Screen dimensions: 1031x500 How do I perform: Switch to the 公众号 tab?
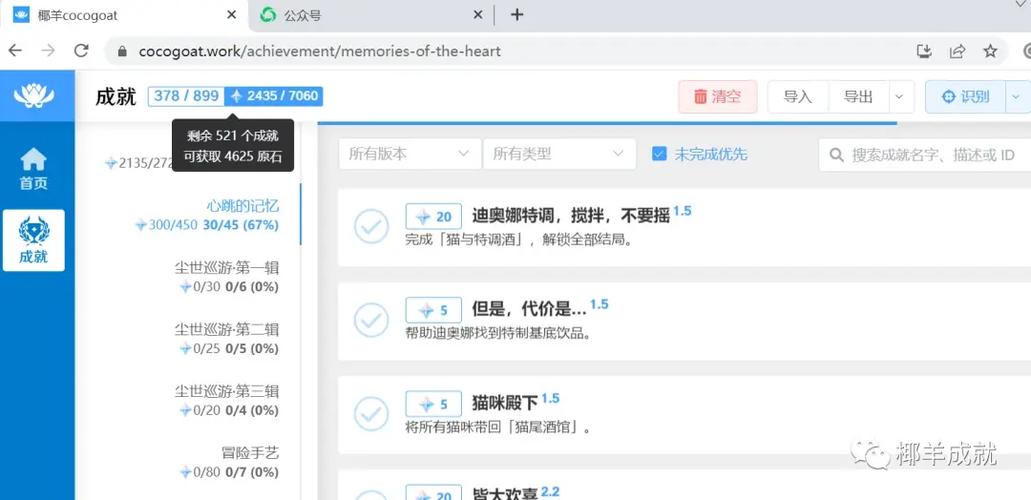pyautogui.click(x=372, y=15)
